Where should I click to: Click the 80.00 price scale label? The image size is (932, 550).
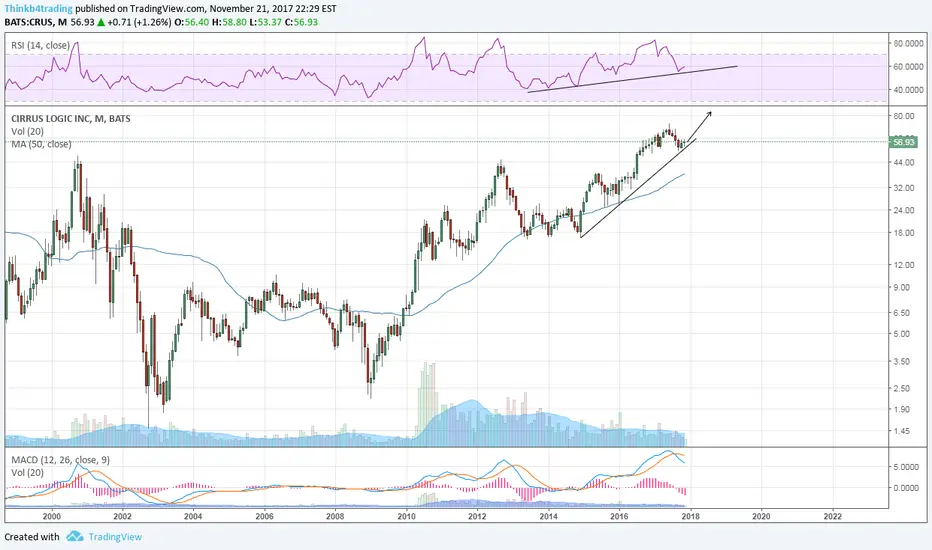click(903, 116)
